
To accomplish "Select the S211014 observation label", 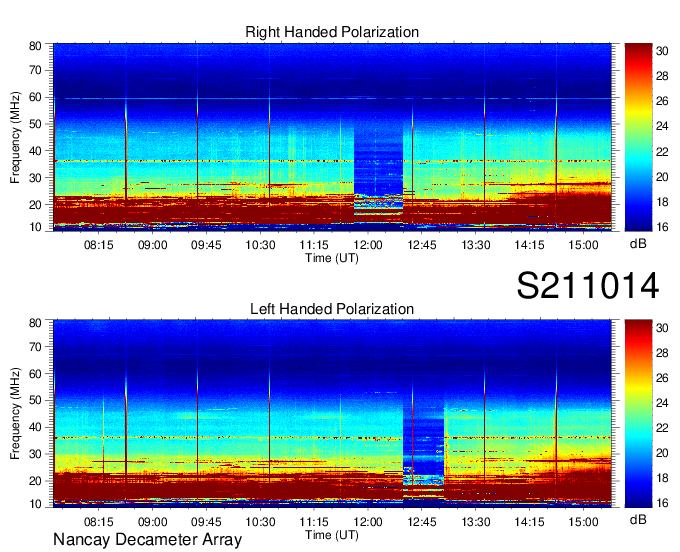I will point(588,286).
